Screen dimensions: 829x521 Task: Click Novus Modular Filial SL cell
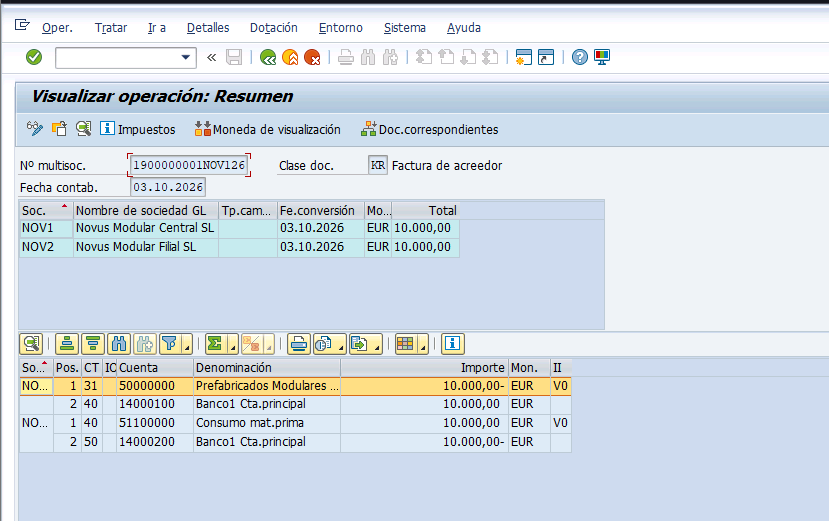(x=146, y=247)
